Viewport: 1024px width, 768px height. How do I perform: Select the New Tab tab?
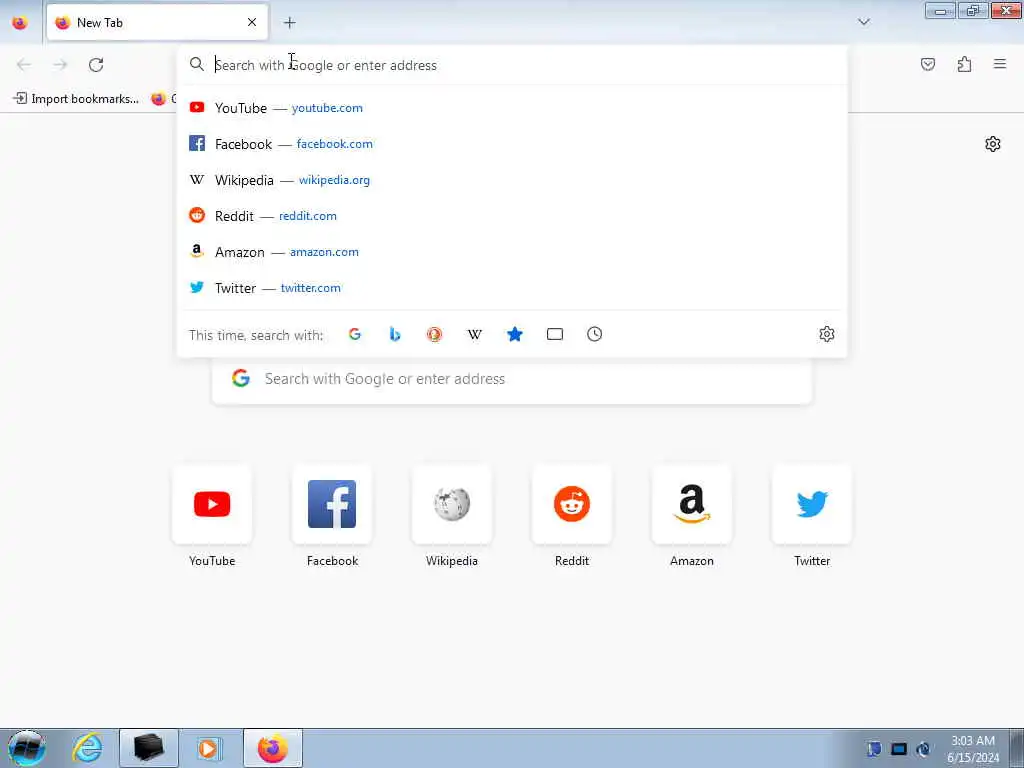tap(157, 22)
